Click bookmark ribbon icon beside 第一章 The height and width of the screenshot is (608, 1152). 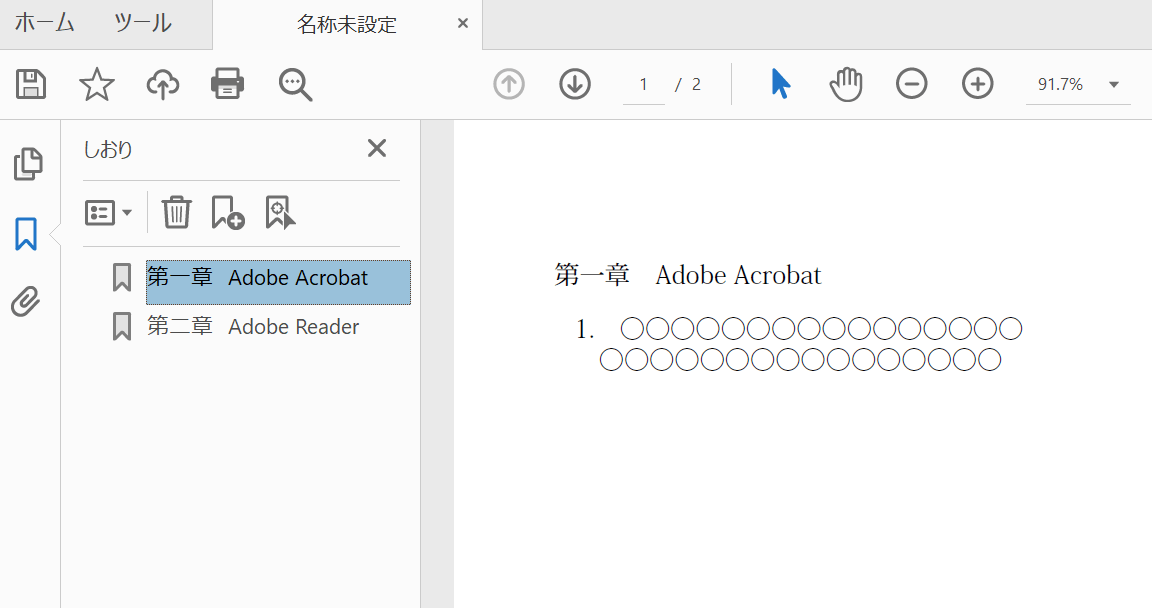[122, 278]
